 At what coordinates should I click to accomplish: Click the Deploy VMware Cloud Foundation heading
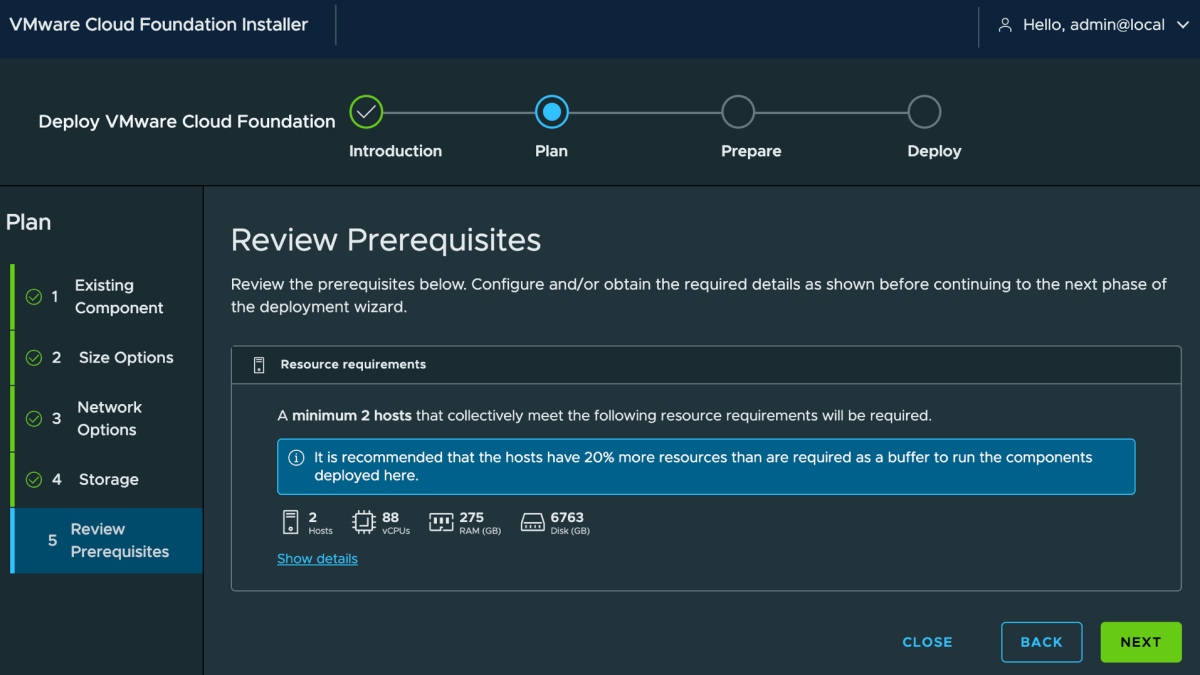coord(187,122)
